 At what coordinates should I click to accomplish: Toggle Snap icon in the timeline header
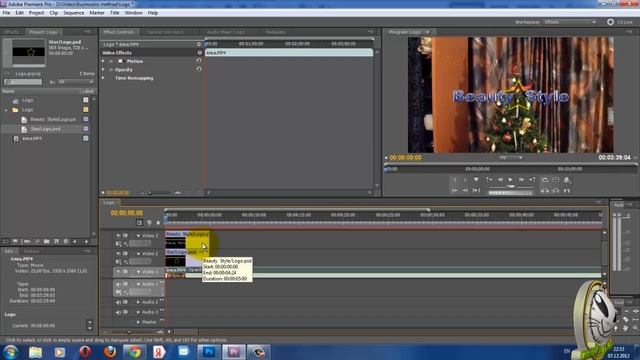[x=139, y=222]
